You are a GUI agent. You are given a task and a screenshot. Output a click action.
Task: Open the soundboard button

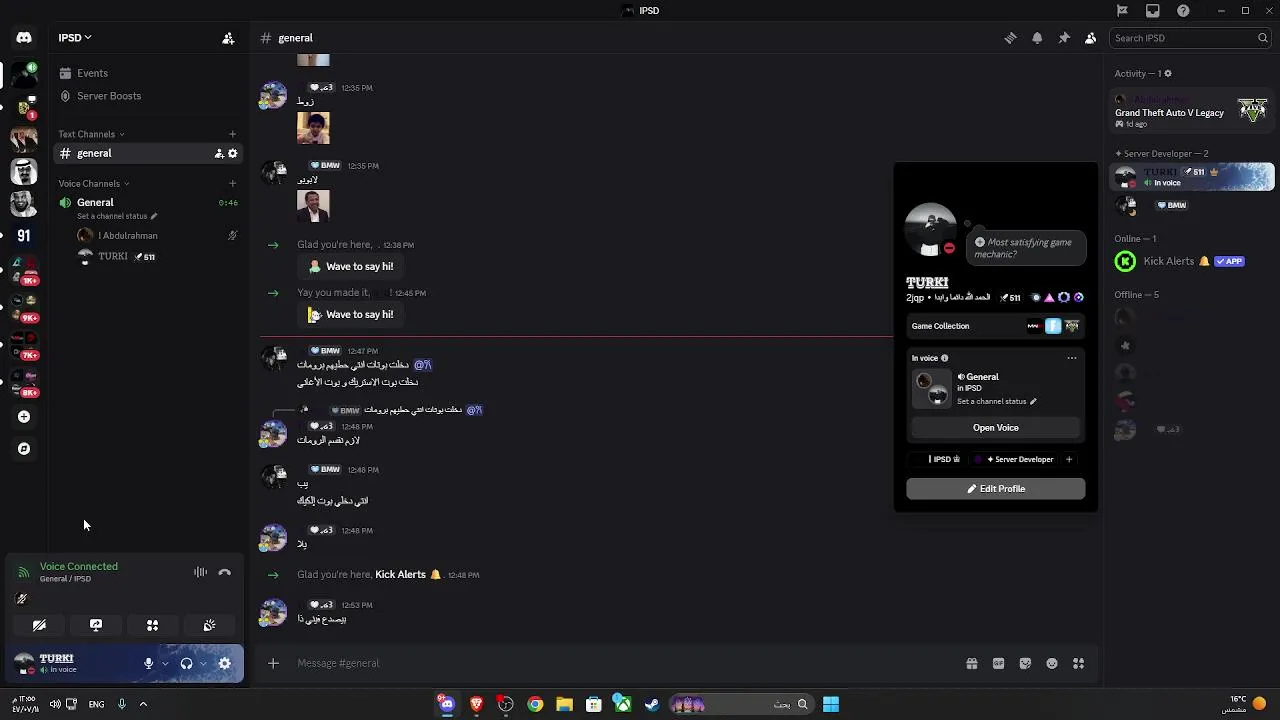tap(209, 625)
